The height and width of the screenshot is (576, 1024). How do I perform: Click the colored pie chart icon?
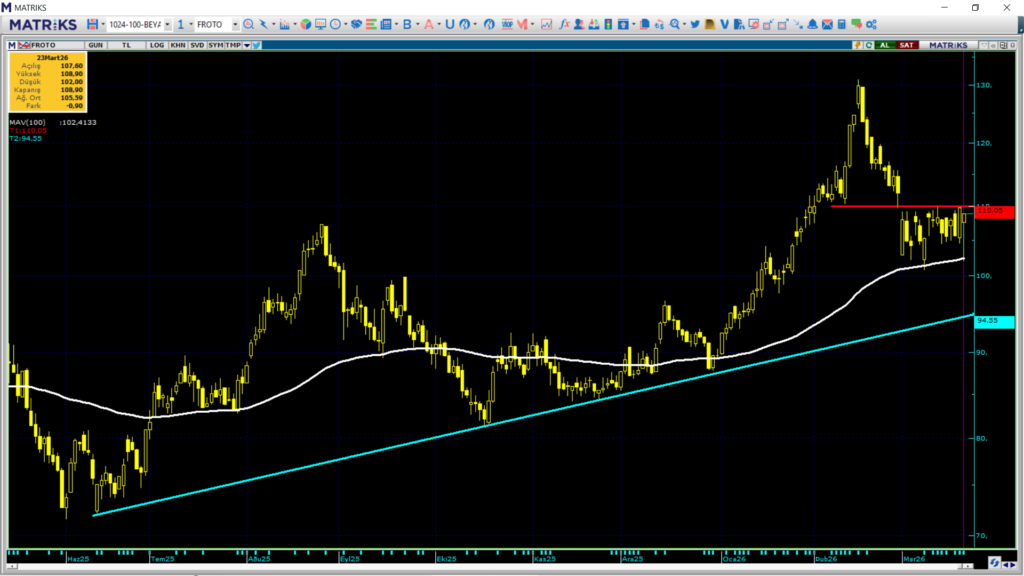(306, 24)
